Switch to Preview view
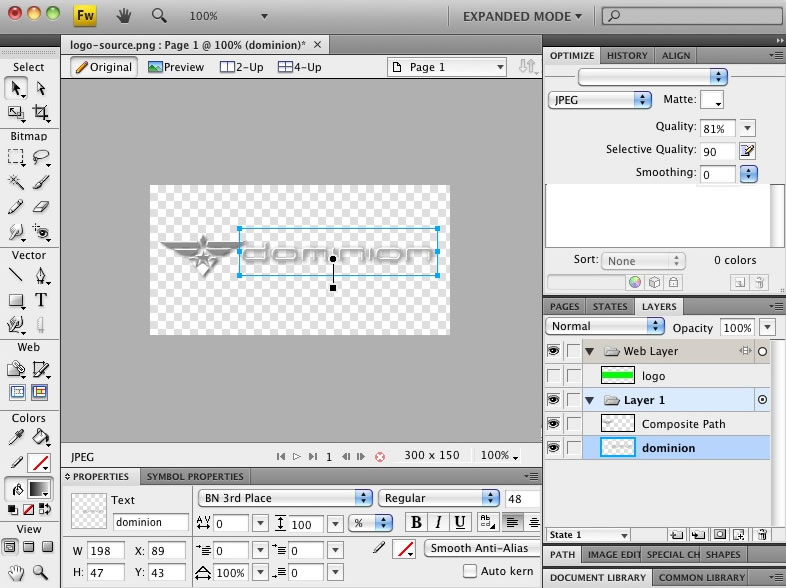This screenshot has width=786, height=588. pos(176,67)
